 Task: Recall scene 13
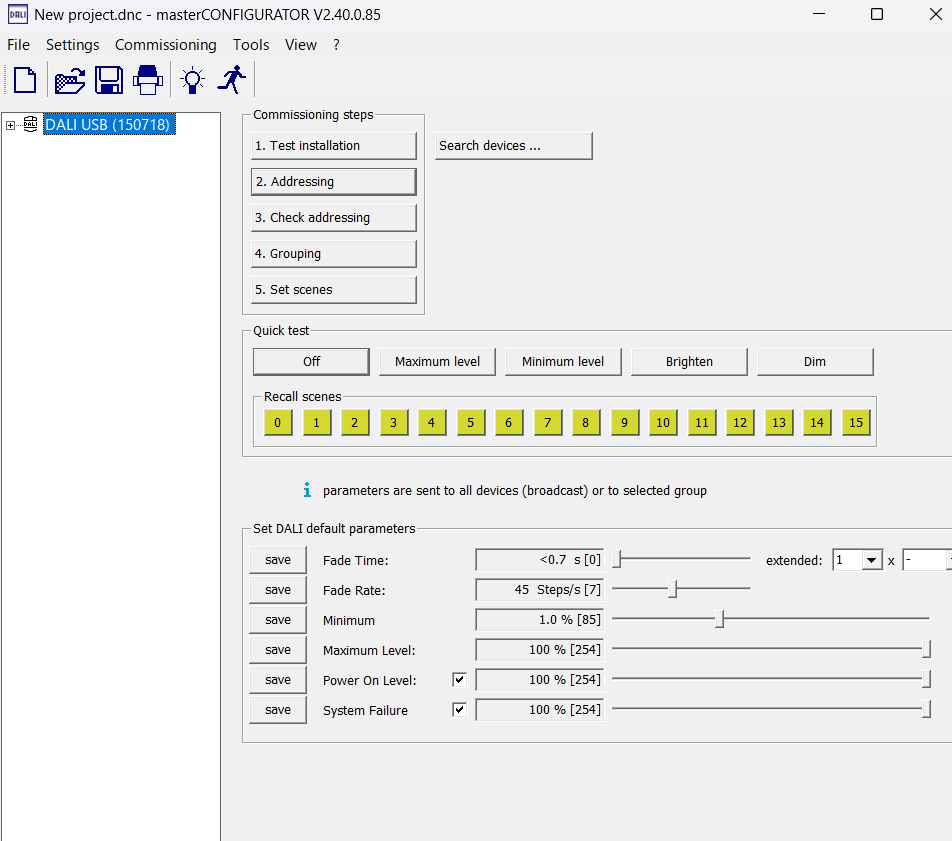779,423
